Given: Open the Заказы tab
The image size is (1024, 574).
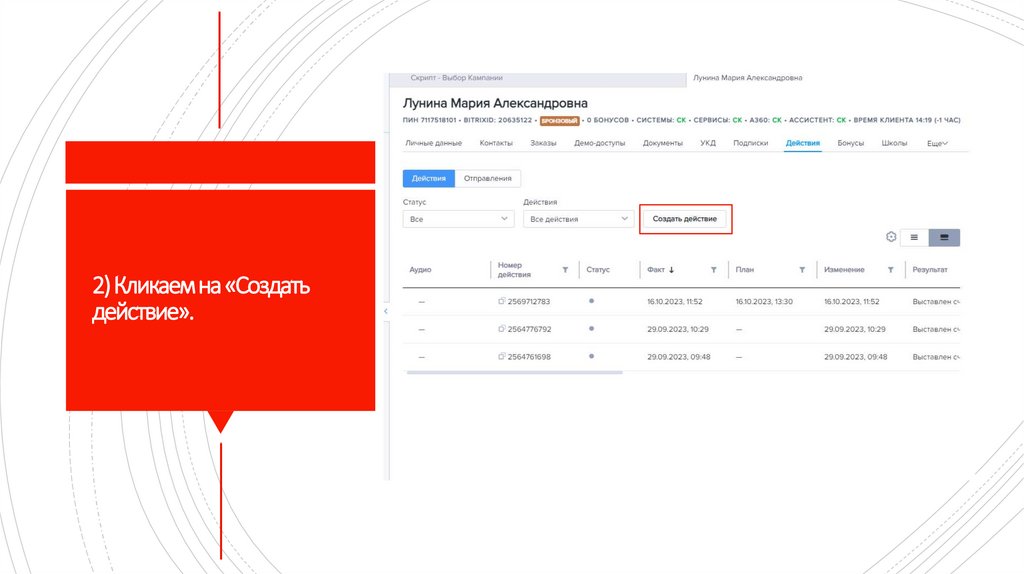Looking at the screenshot, I should tap(543, 143).
